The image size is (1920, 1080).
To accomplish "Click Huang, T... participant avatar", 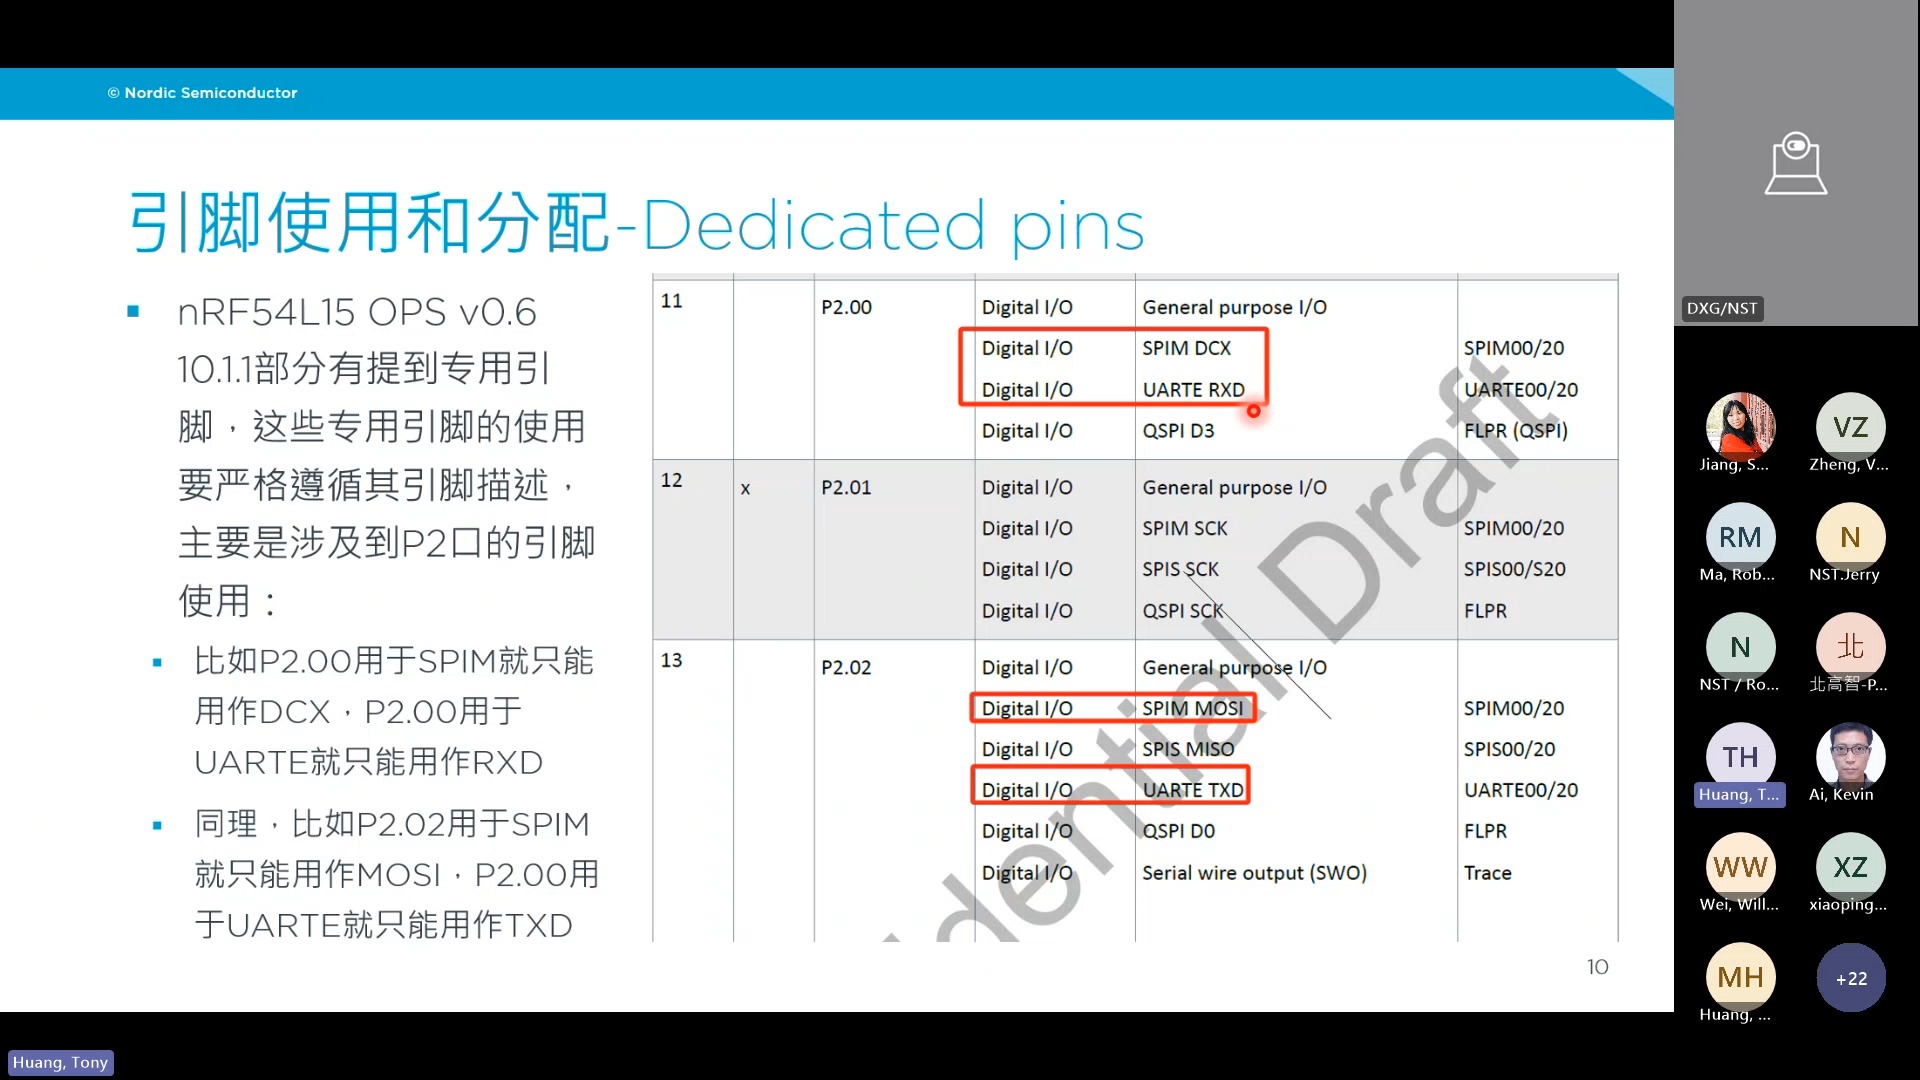I will (x=1738, y=756).
